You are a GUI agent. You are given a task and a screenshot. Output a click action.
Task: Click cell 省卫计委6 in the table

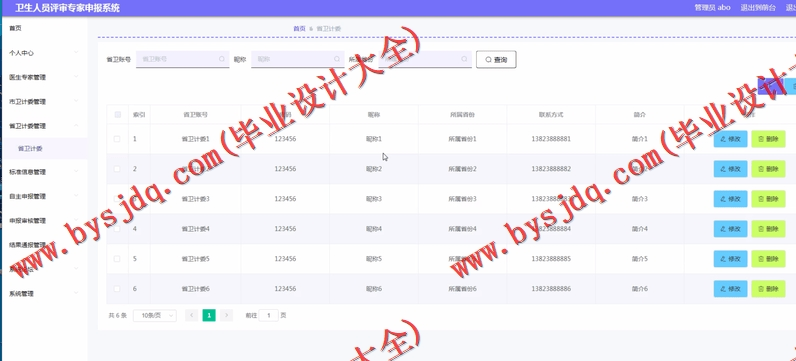(x=195, y=289)
